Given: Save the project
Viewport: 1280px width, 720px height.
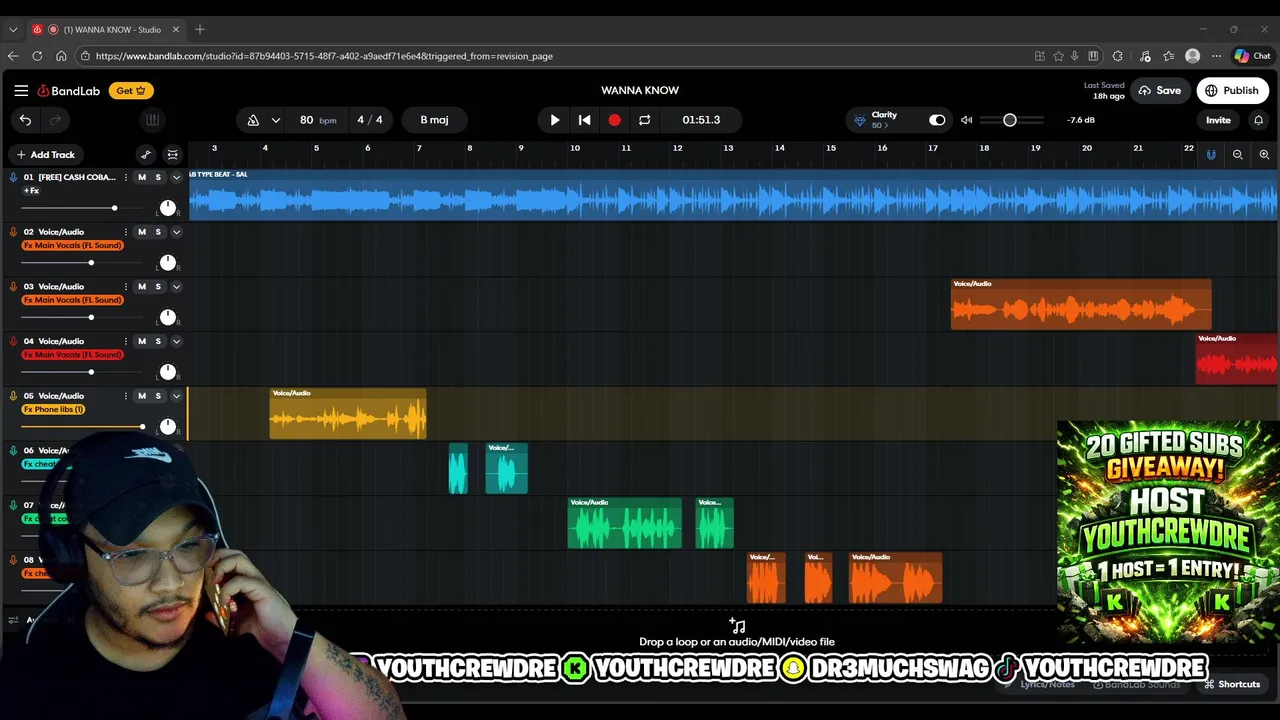Looking at the screenshot, I should point(1159,91).
